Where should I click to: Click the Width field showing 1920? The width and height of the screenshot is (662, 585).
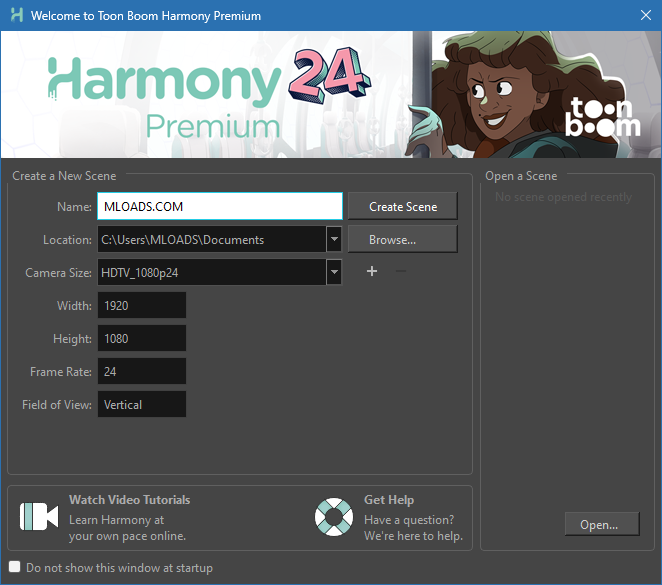click(x=142, y=305)
